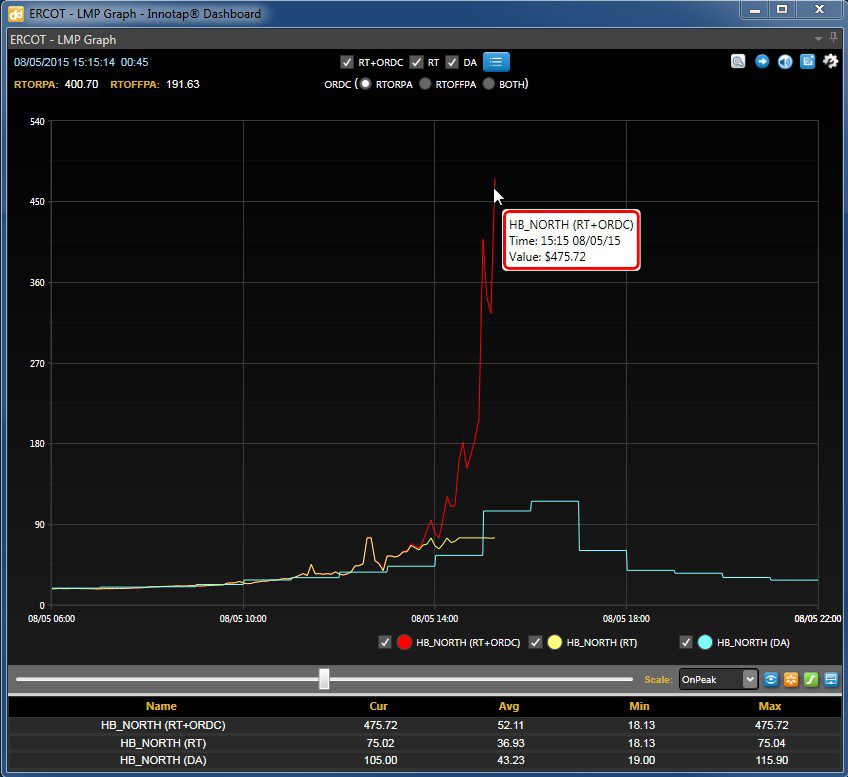The width and height of the screenshot is (848, 777).
Task: Click the orange starburst icon
Action: (791, 679)
